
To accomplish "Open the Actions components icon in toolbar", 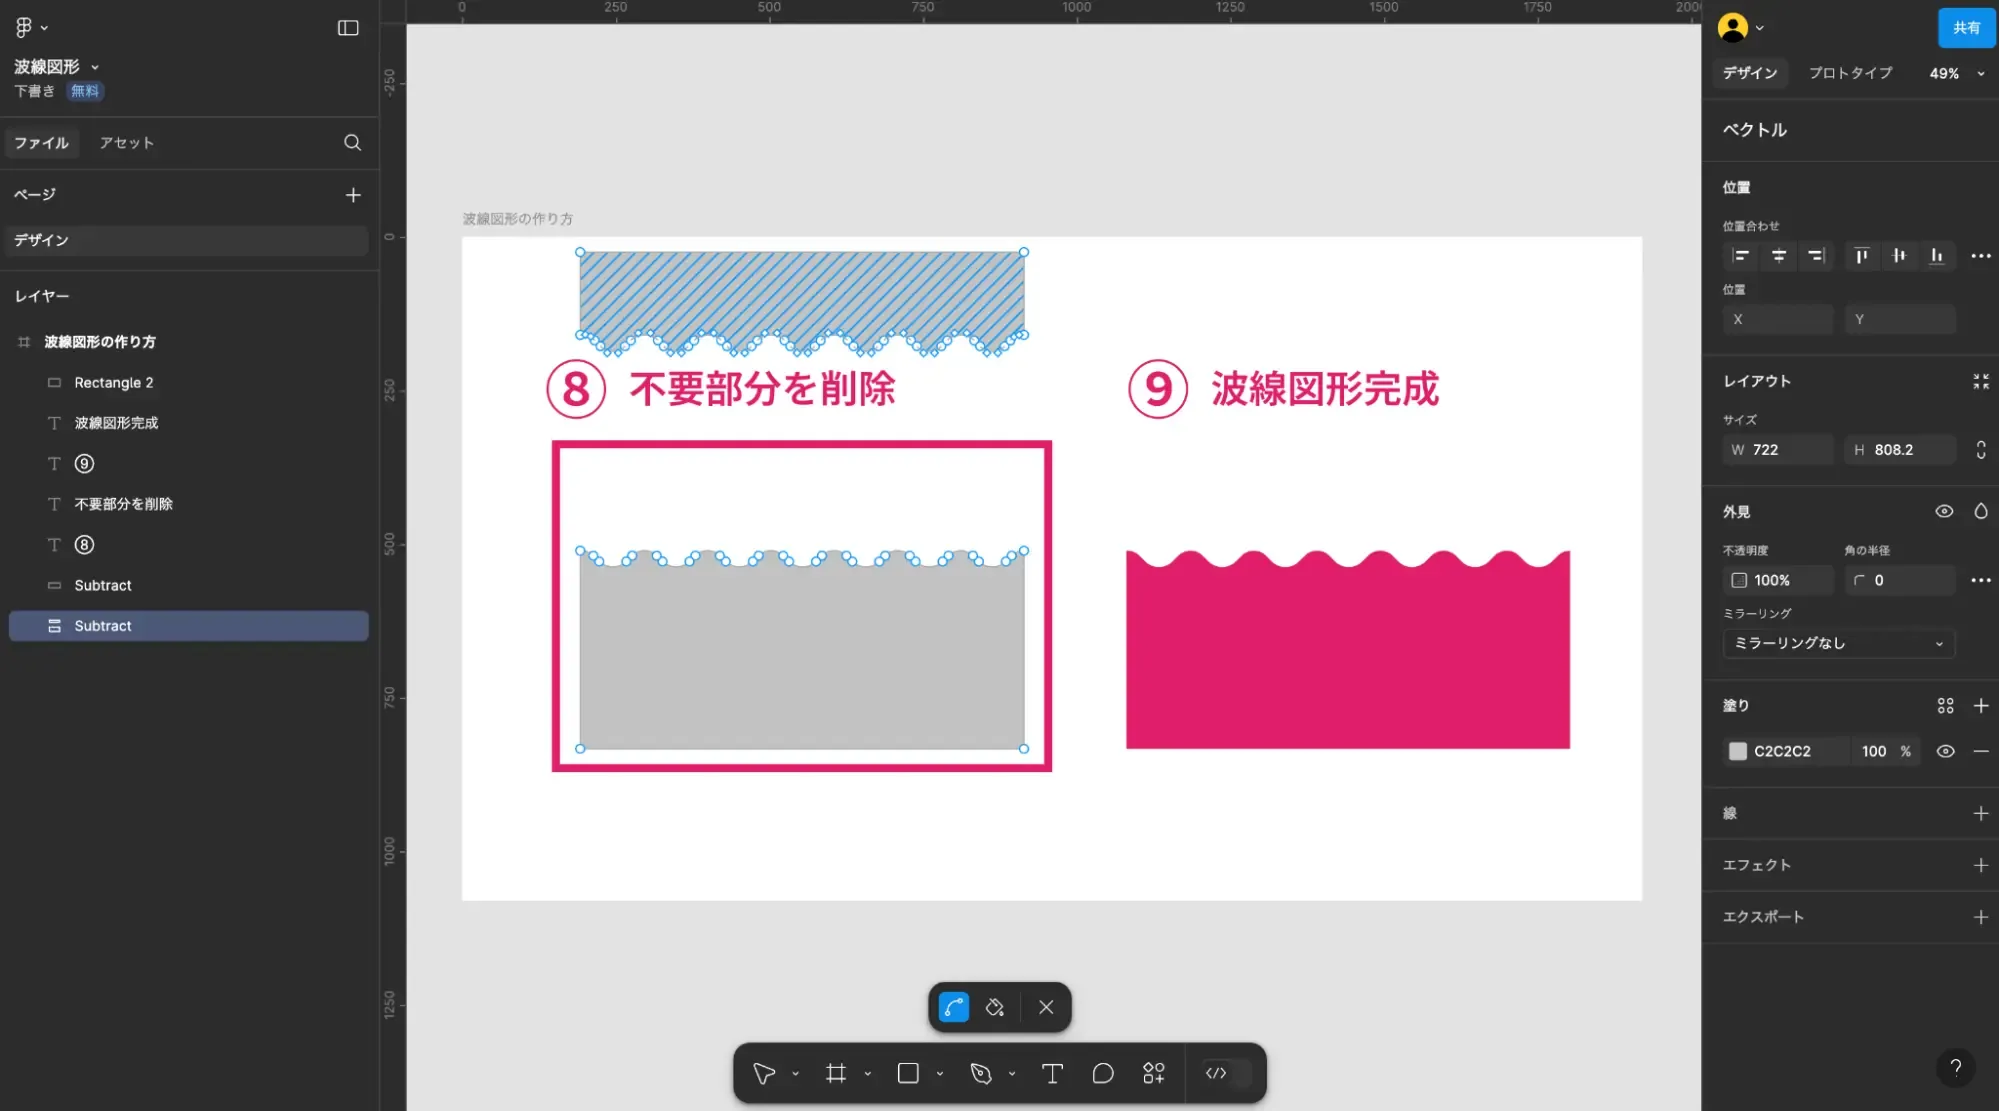I will (1154, 1073).
